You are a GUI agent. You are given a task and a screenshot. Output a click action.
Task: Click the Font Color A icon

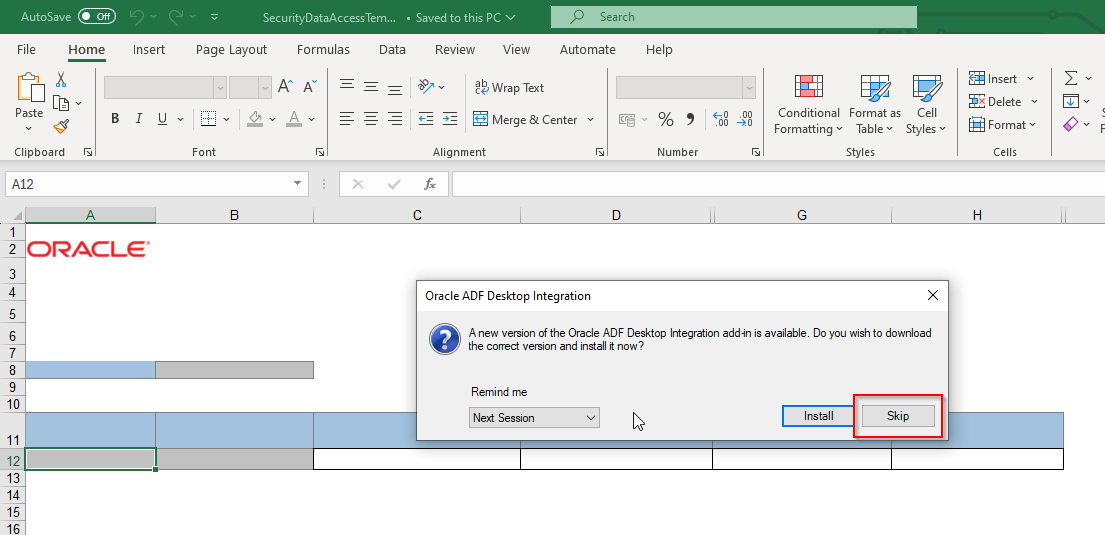pyautogui.click(x=294, y=119)
